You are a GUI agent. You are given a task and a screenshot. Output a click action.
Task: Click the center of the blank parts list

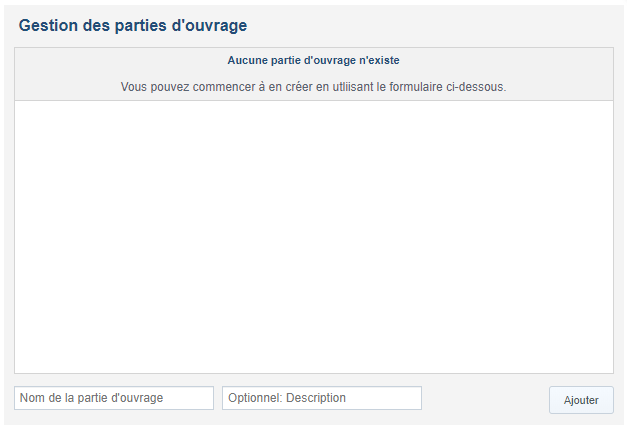[313, 237]
